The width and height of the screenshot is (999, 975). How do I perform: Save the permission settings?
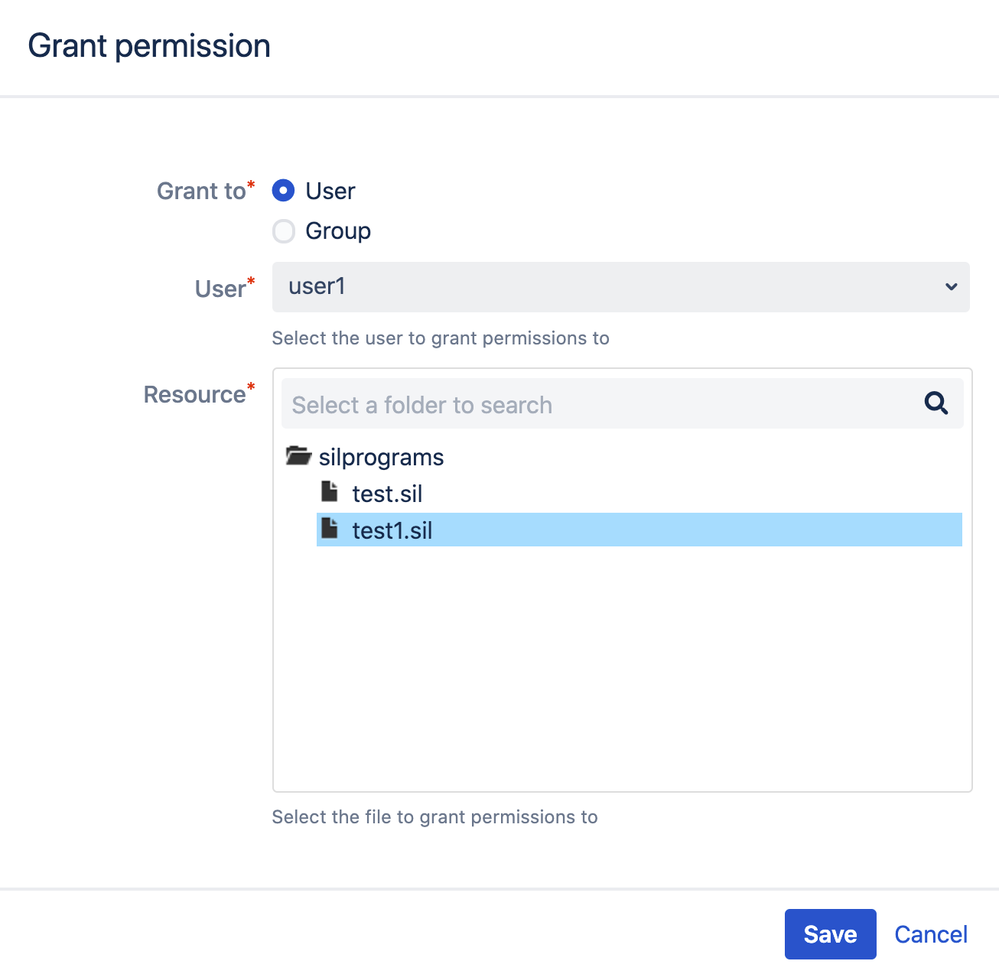pos(830,934)
